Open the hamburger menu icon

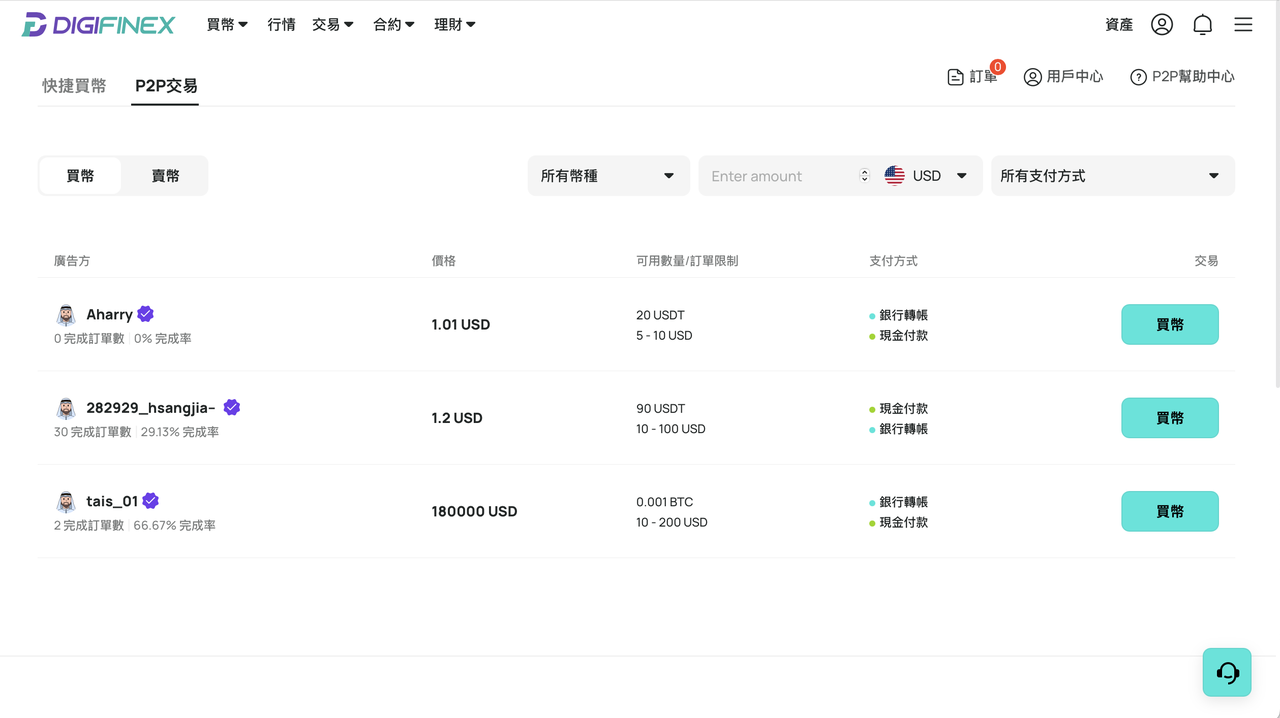[x=1243, y=24]
